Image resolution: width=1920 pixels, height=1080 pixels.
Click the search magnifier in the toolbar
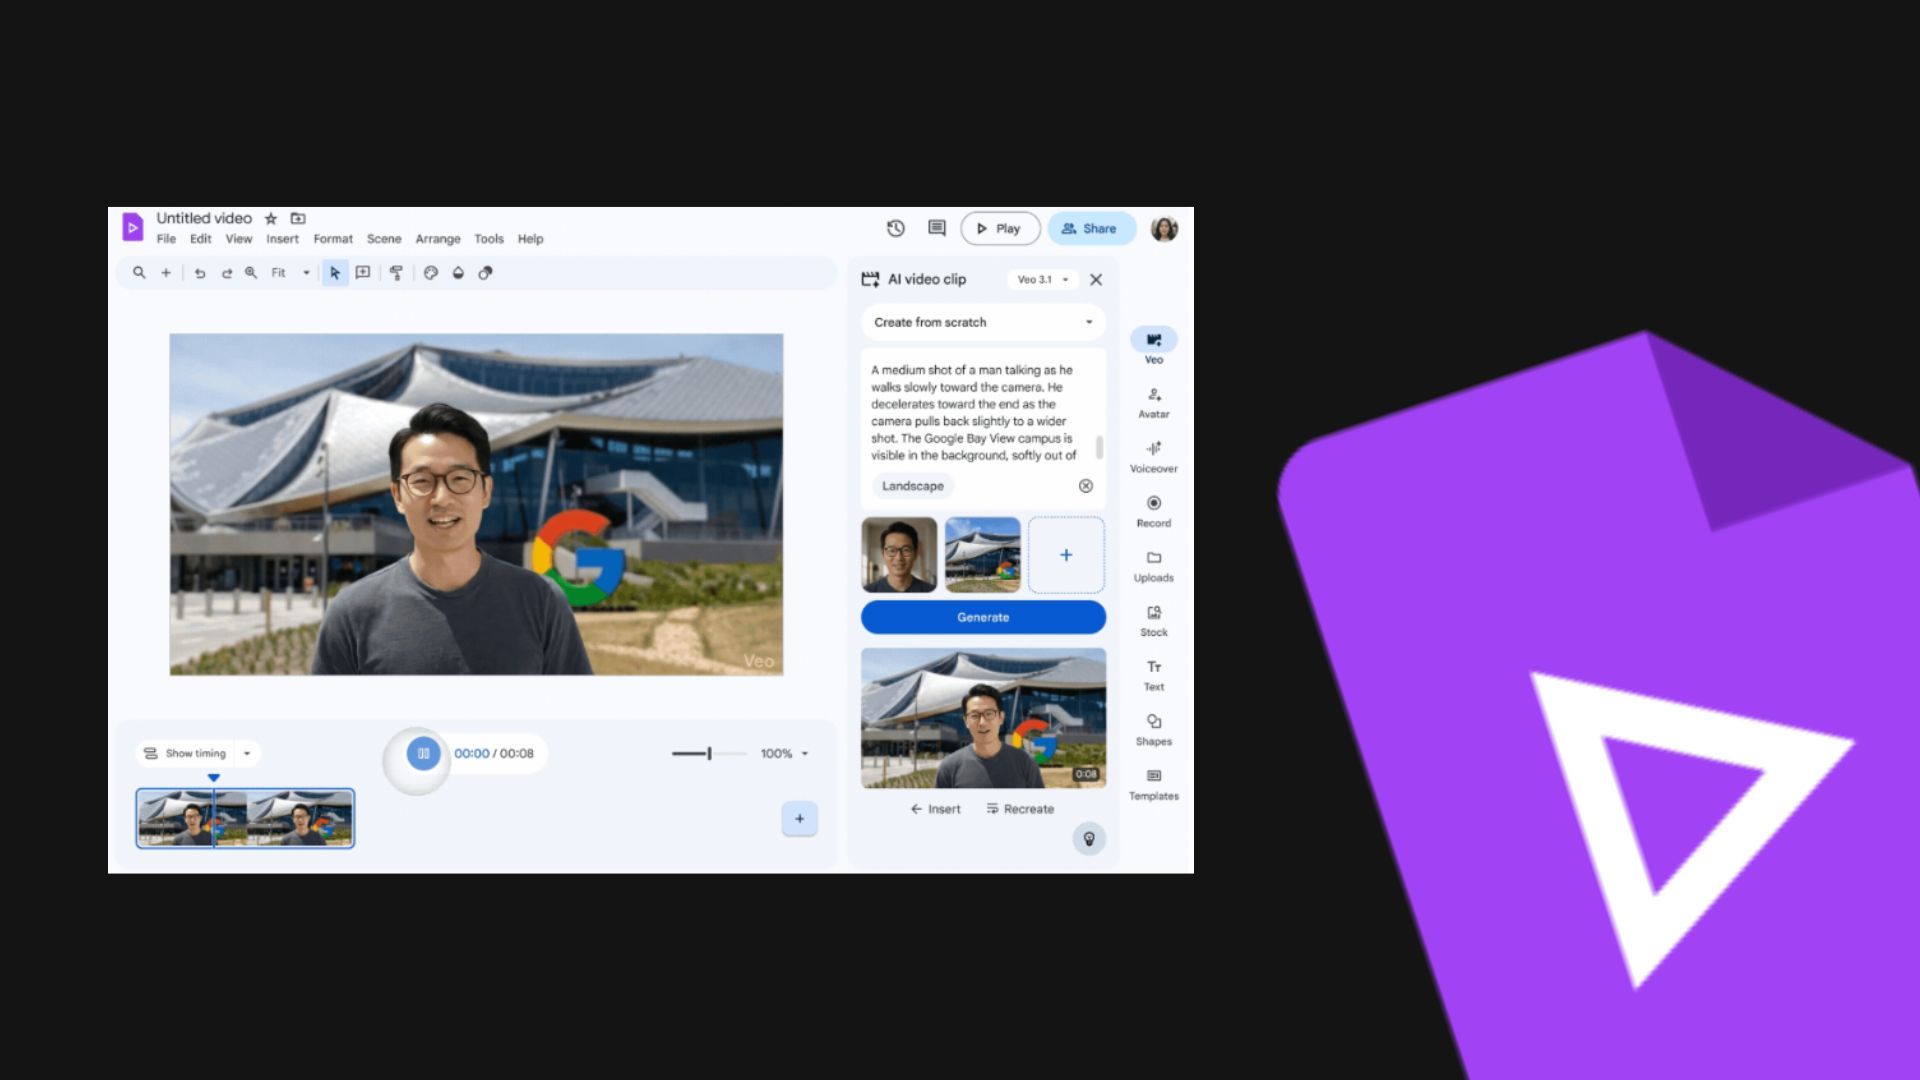click(x=139, y=273)
